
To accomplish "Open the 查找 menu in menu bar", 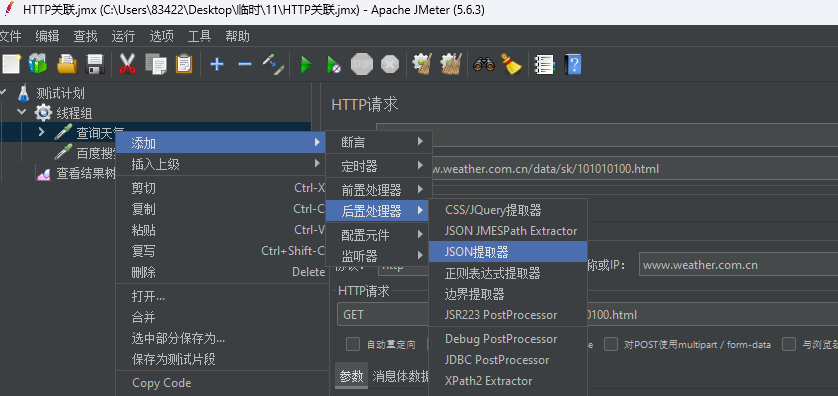I will (86, 36).
